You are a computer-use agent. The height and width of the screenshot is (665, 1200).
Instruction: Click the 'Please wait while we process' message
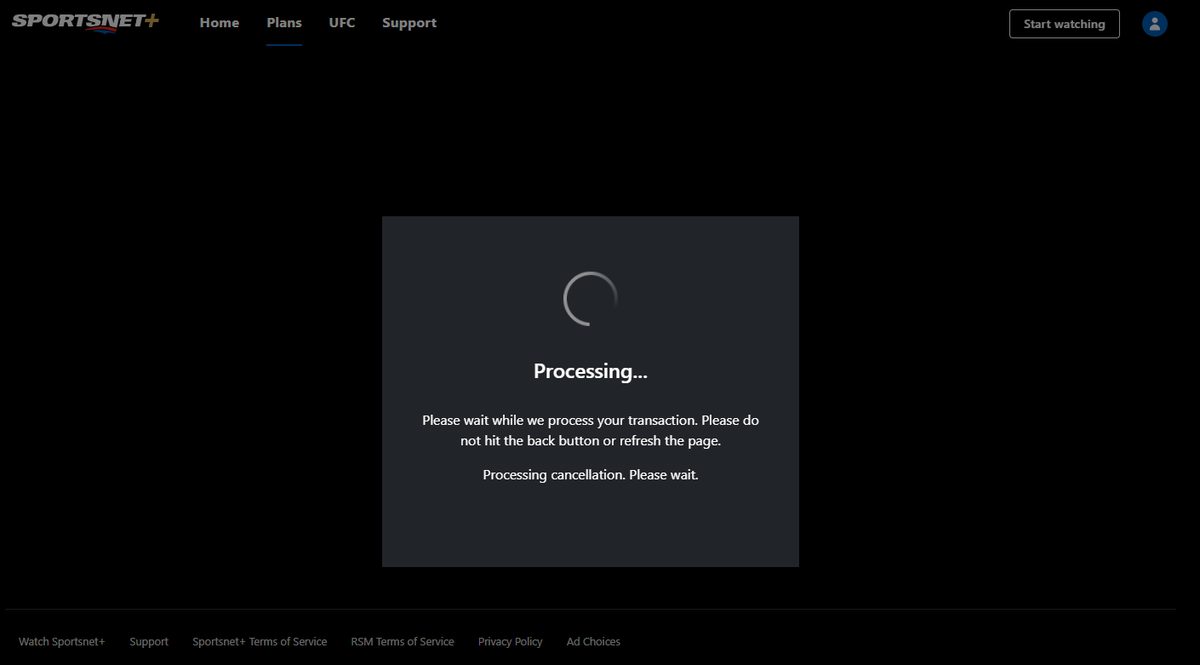(x=590, y=430)
